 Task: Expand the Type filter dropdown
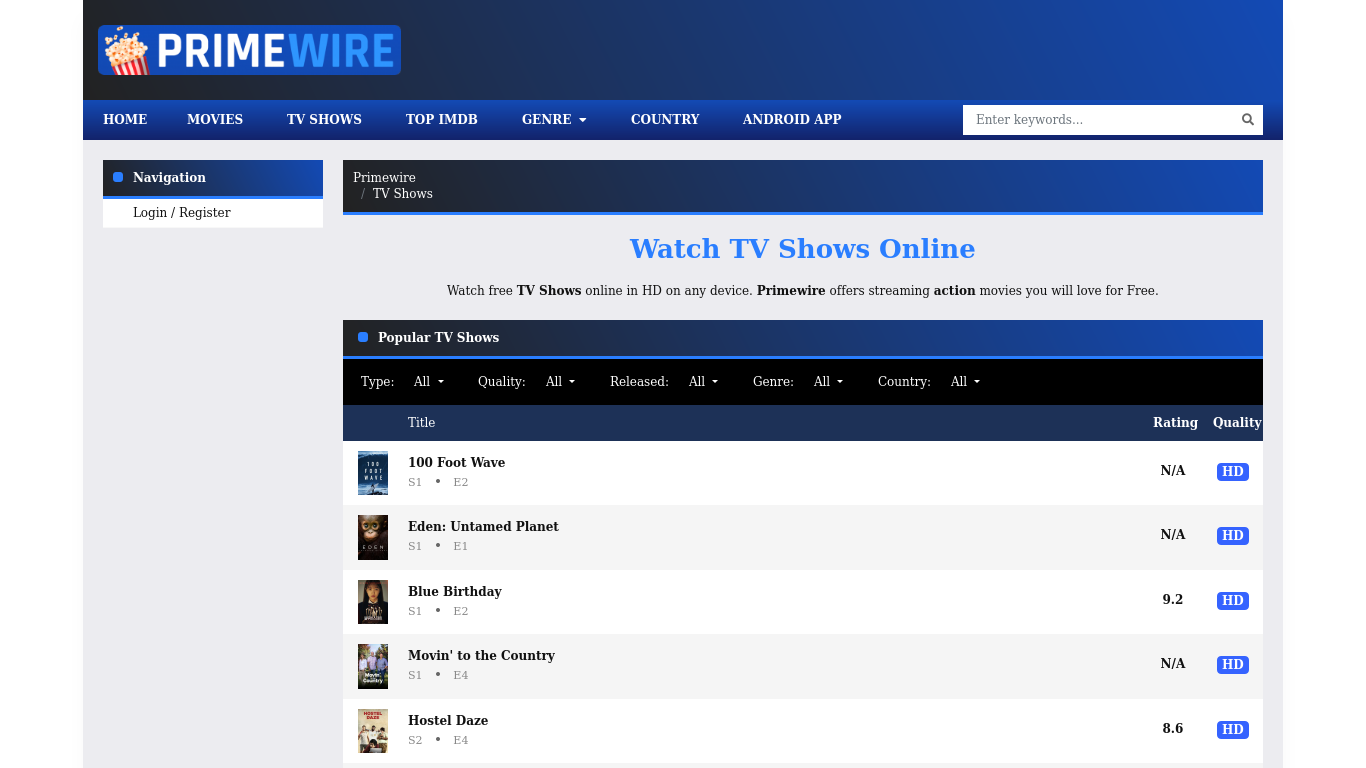coord(428,382)
